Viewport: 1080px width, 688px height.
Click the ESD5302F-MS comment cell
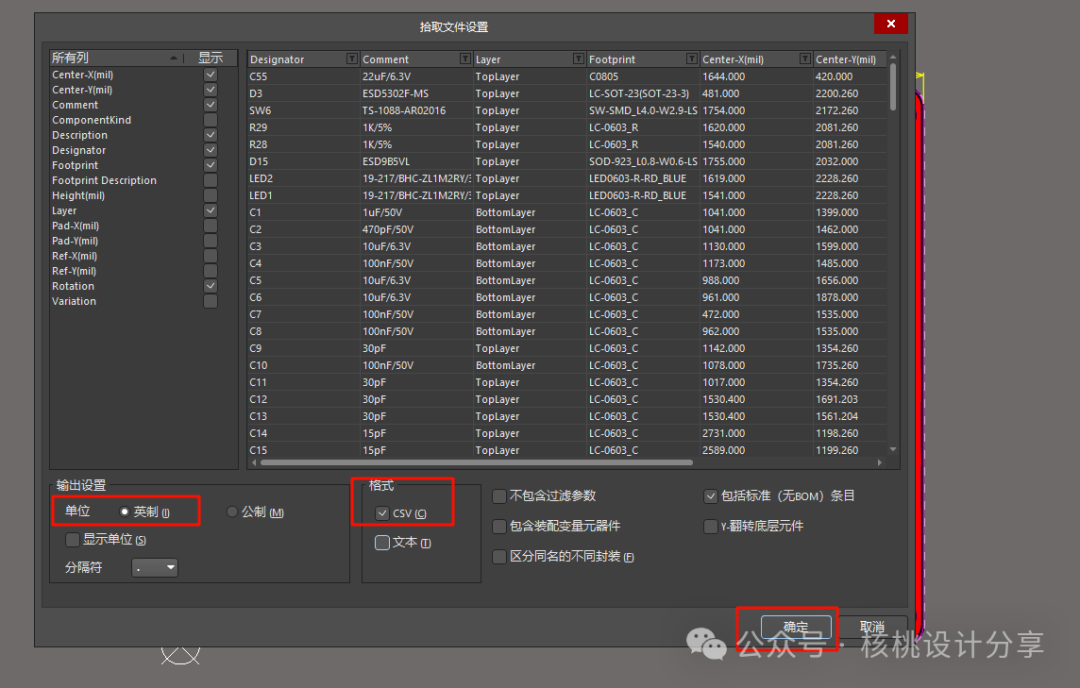[417, 93]
